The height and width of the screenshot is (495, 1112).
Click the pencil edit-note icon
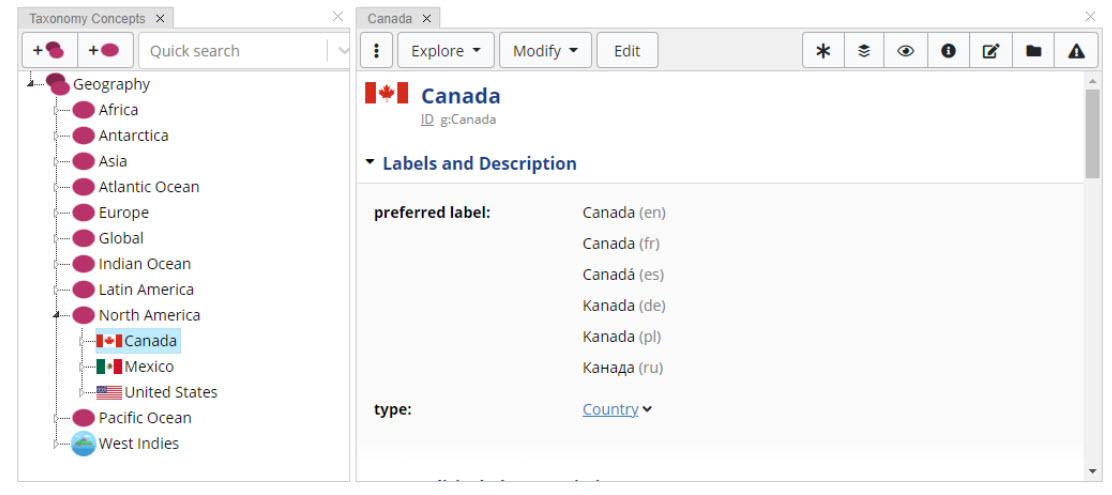point(990,51)
